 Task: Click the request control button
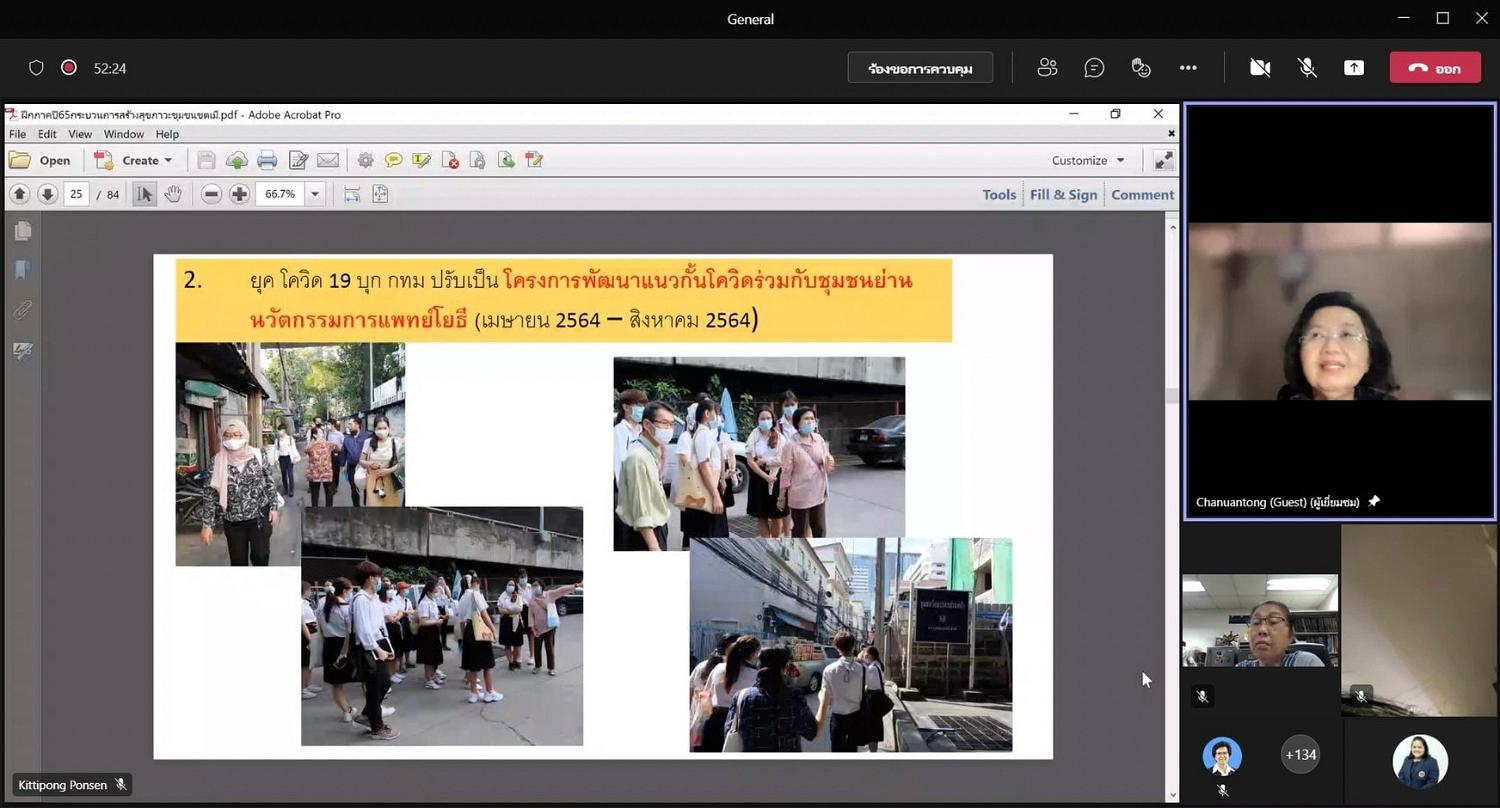(x=920, y=68)
